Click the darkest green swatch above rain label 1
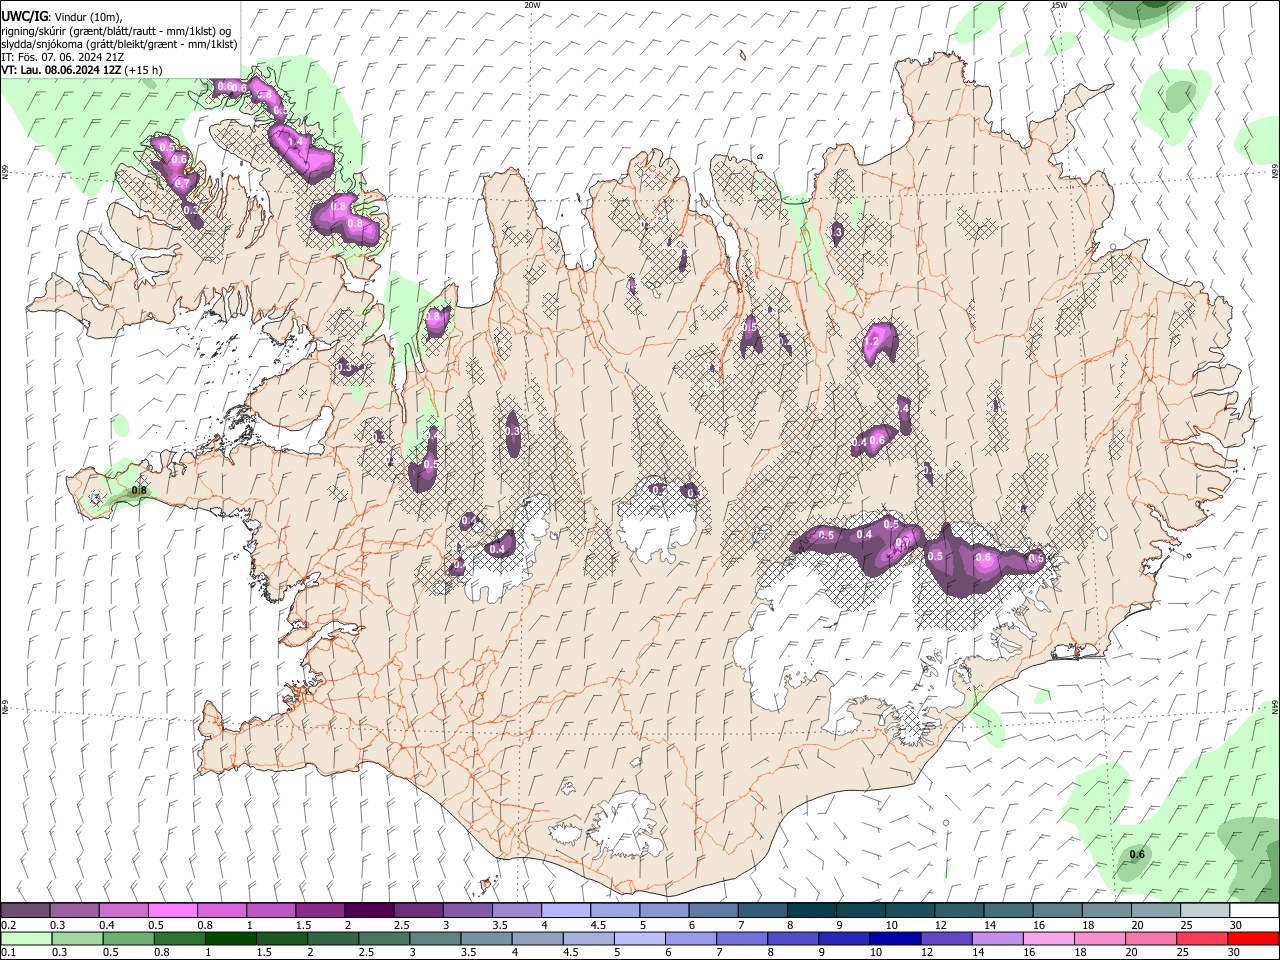Image resolution: width=1280 pixels, height=960 pixels. coord(230,939)
